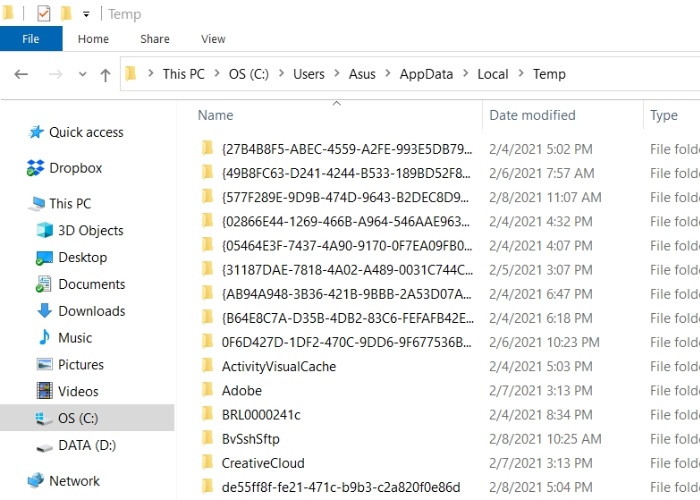Switch to the View ribbon tab
Image resolution: width=700 pixels, height=500 pixels.
tap(213, 39)
